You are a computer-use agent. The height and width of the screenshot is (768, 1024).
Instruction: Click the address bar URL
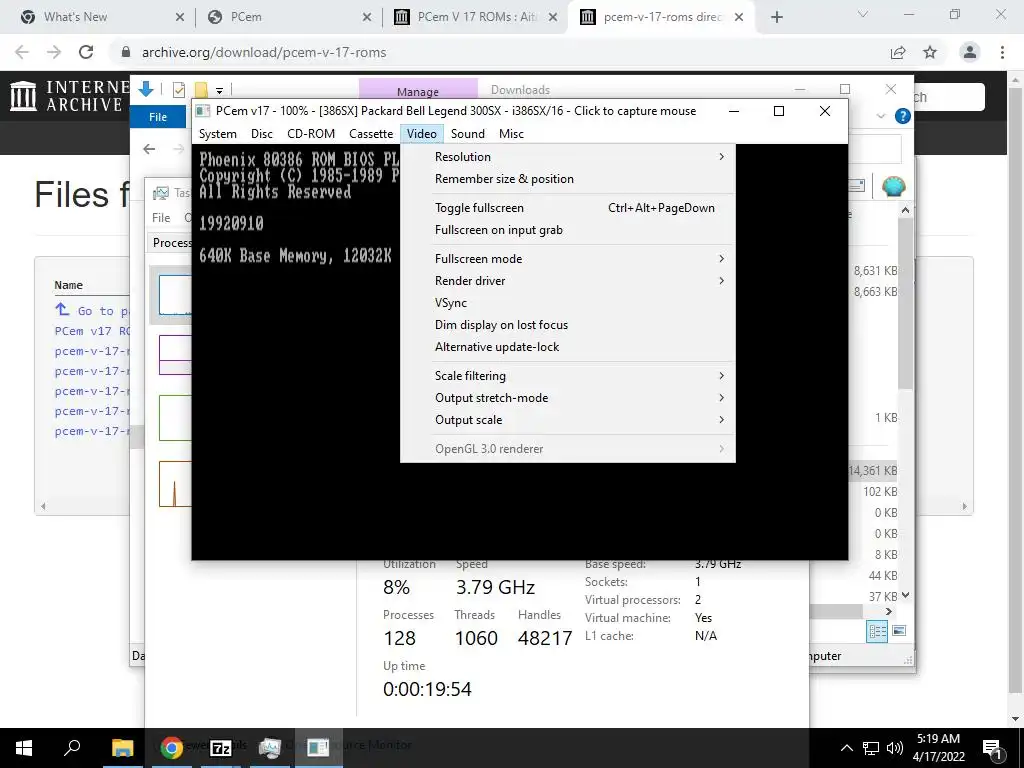point(264,52)
